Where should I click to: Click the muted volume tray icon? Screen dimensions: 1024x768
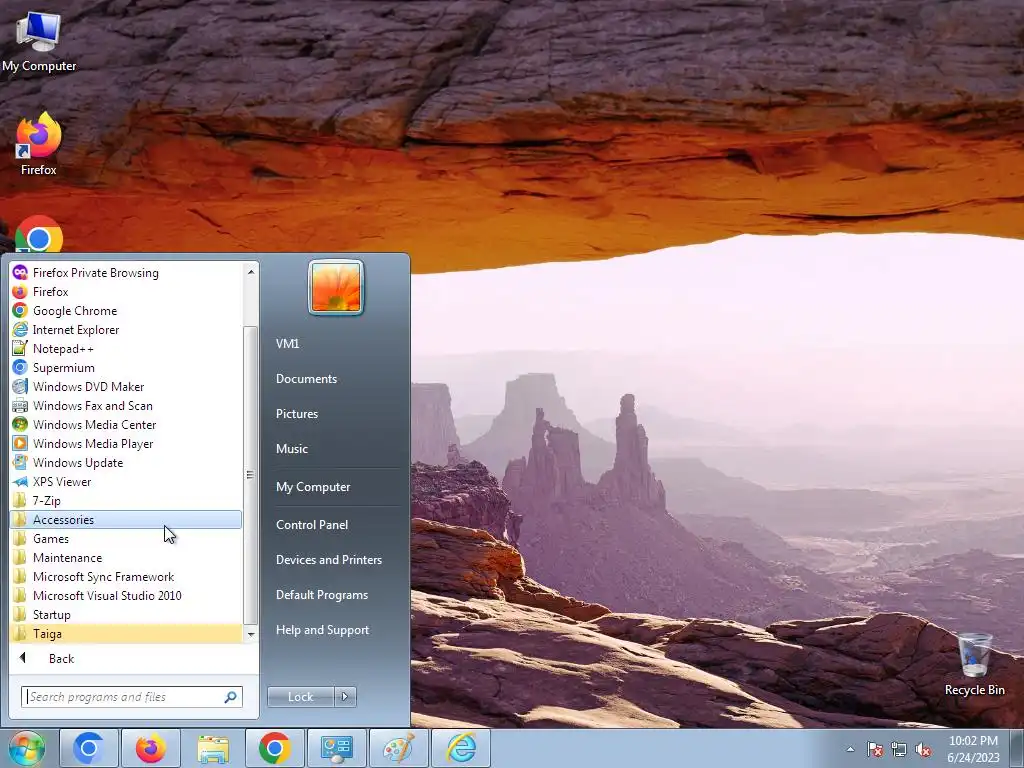923,749
